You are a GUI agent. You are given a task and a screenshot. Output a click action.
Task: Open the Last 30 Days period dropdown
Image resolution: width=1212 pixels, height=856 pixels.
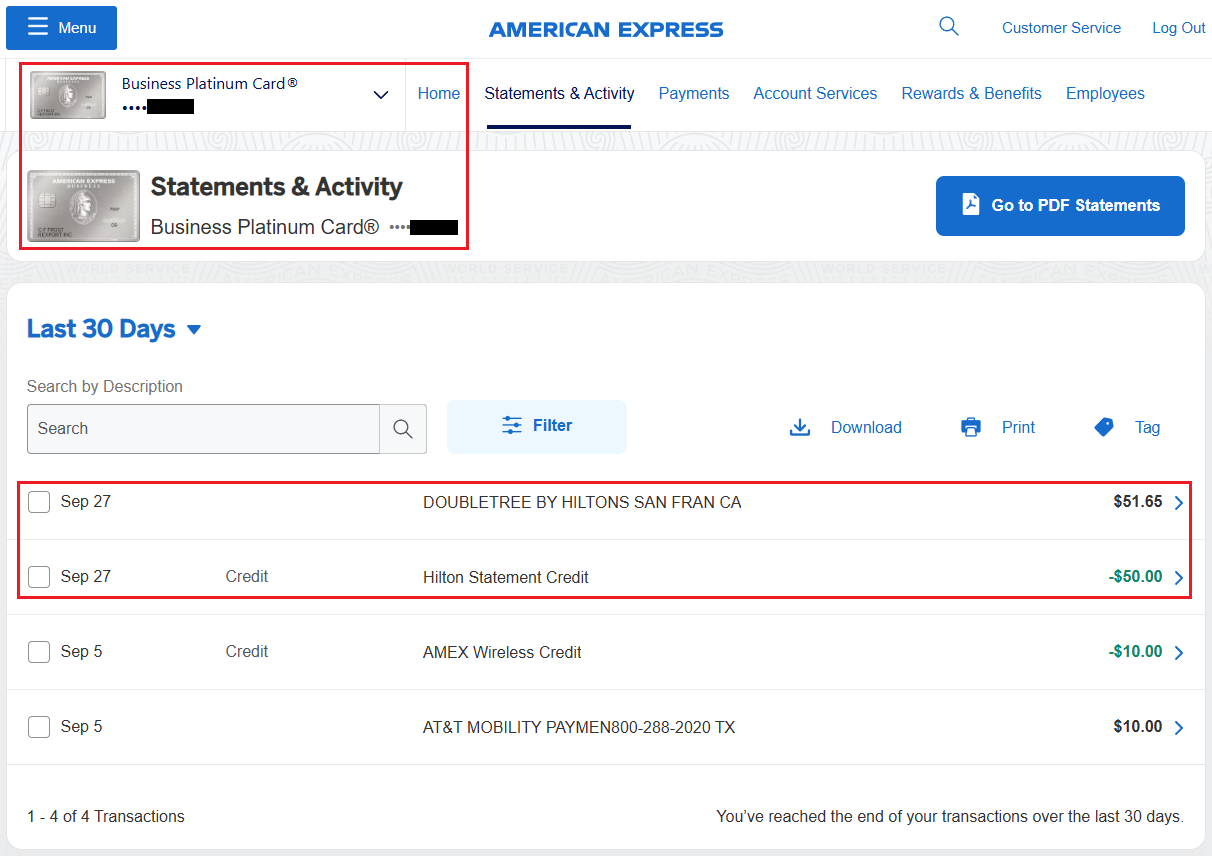click(x=114, y=329)
